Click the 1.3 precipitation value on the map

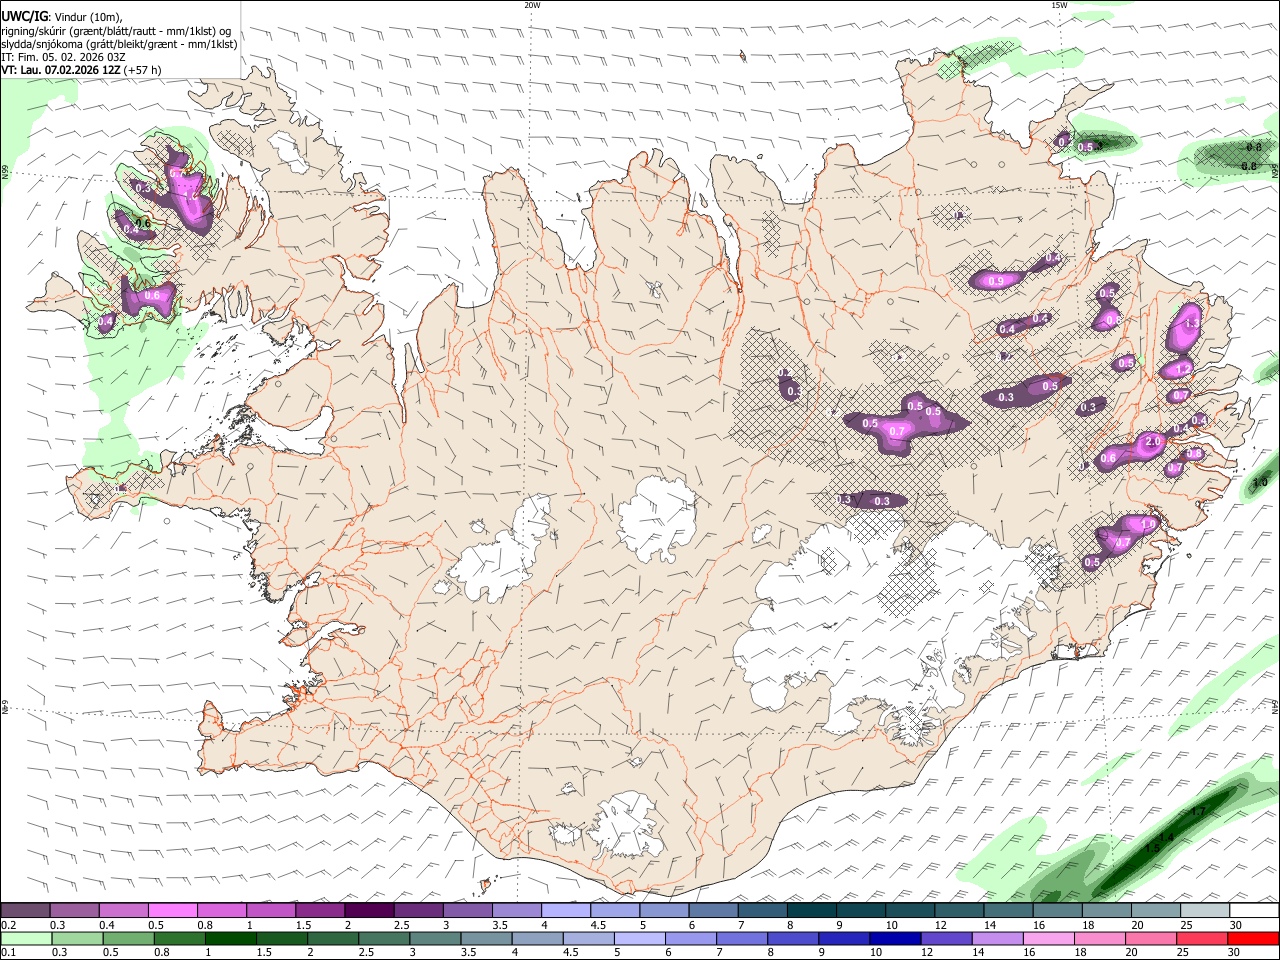coord(1191,324)
